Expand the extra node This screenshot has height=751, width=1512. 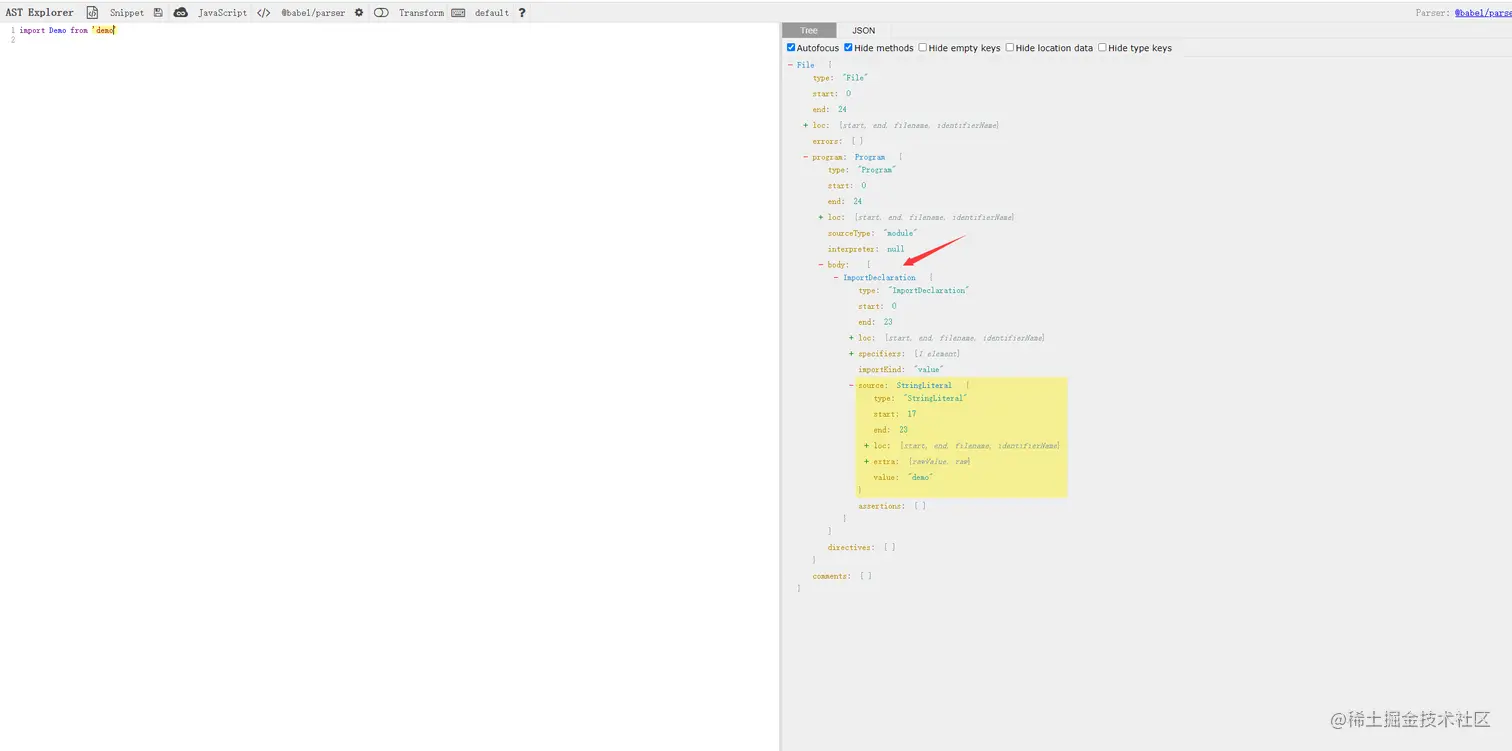866,462
